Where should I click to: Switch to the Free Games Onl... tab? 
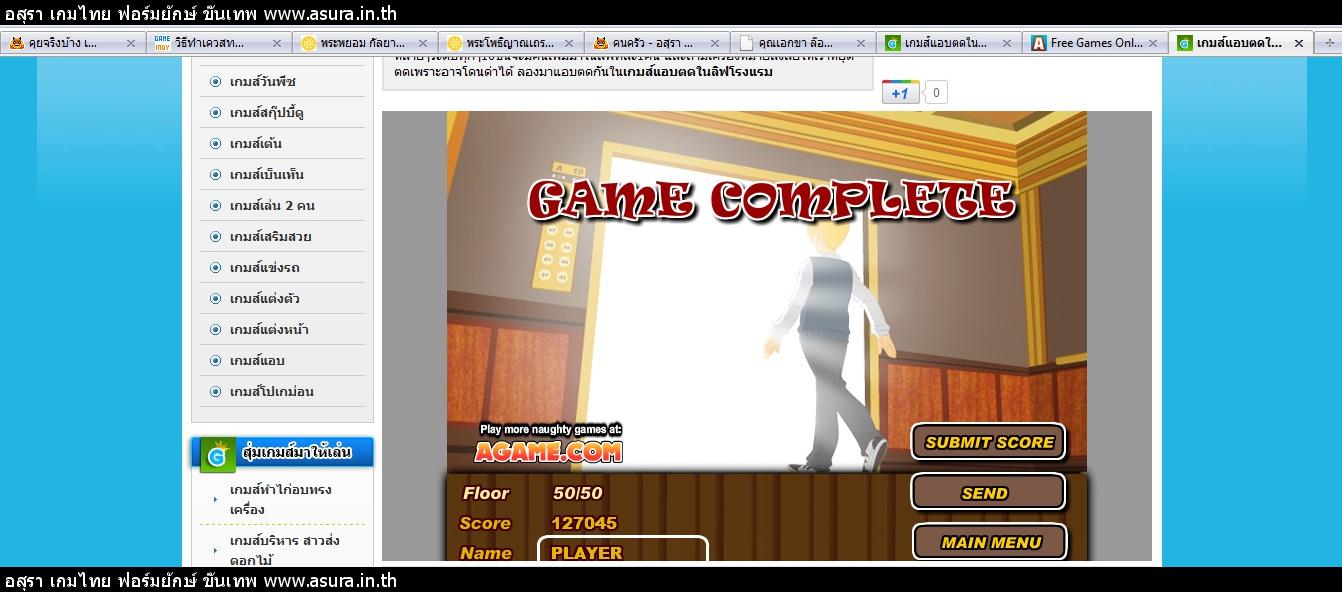tap(1094, 43)
